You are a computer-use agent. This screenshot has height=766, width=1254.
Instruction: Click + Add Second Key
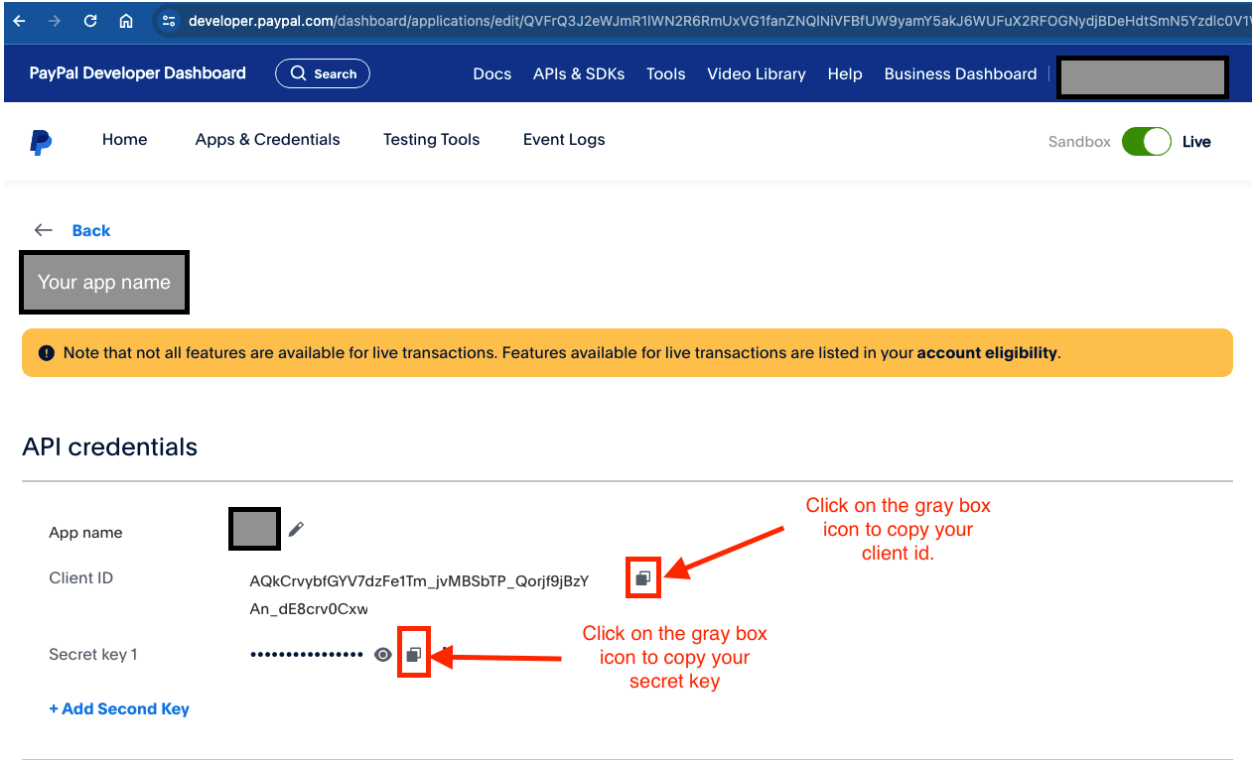tap(119, 709)
